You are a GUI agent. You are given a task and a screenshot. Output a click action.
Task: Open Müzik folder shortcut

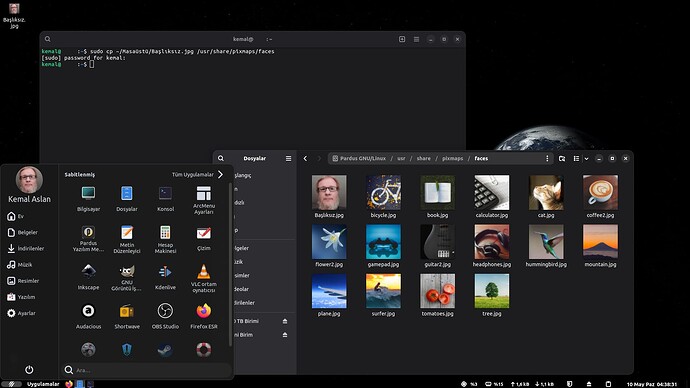click(19, 265)
